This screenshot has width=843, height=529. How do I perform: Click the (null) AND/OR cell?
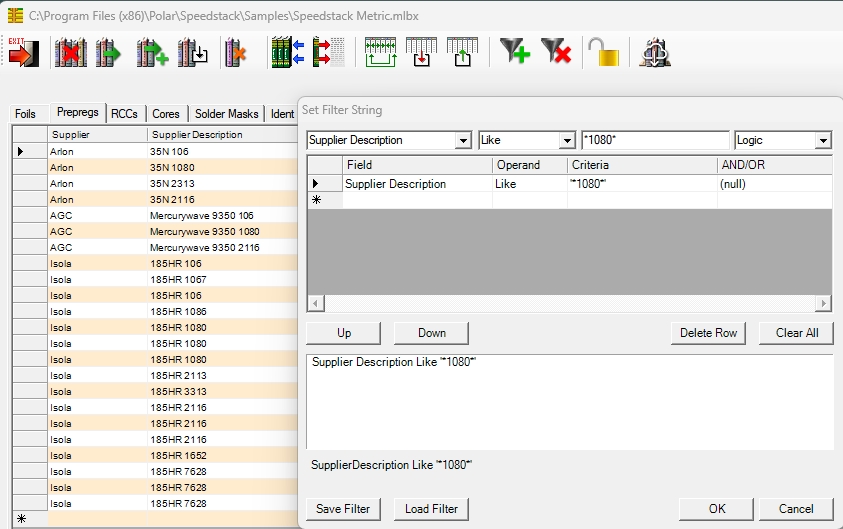click(775, 184)
